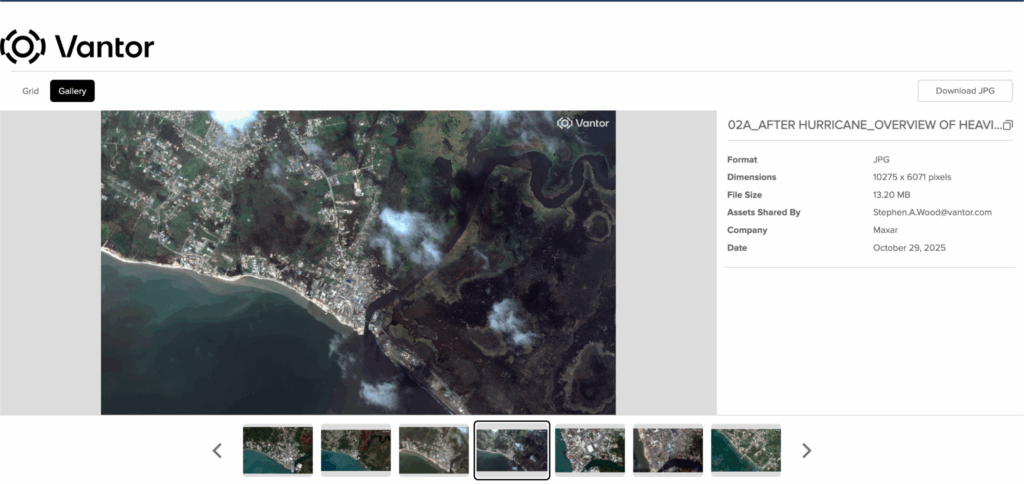Select the first thumbnail in the strip
Viewport: 1024px width, 484px height.
[278, 450]
